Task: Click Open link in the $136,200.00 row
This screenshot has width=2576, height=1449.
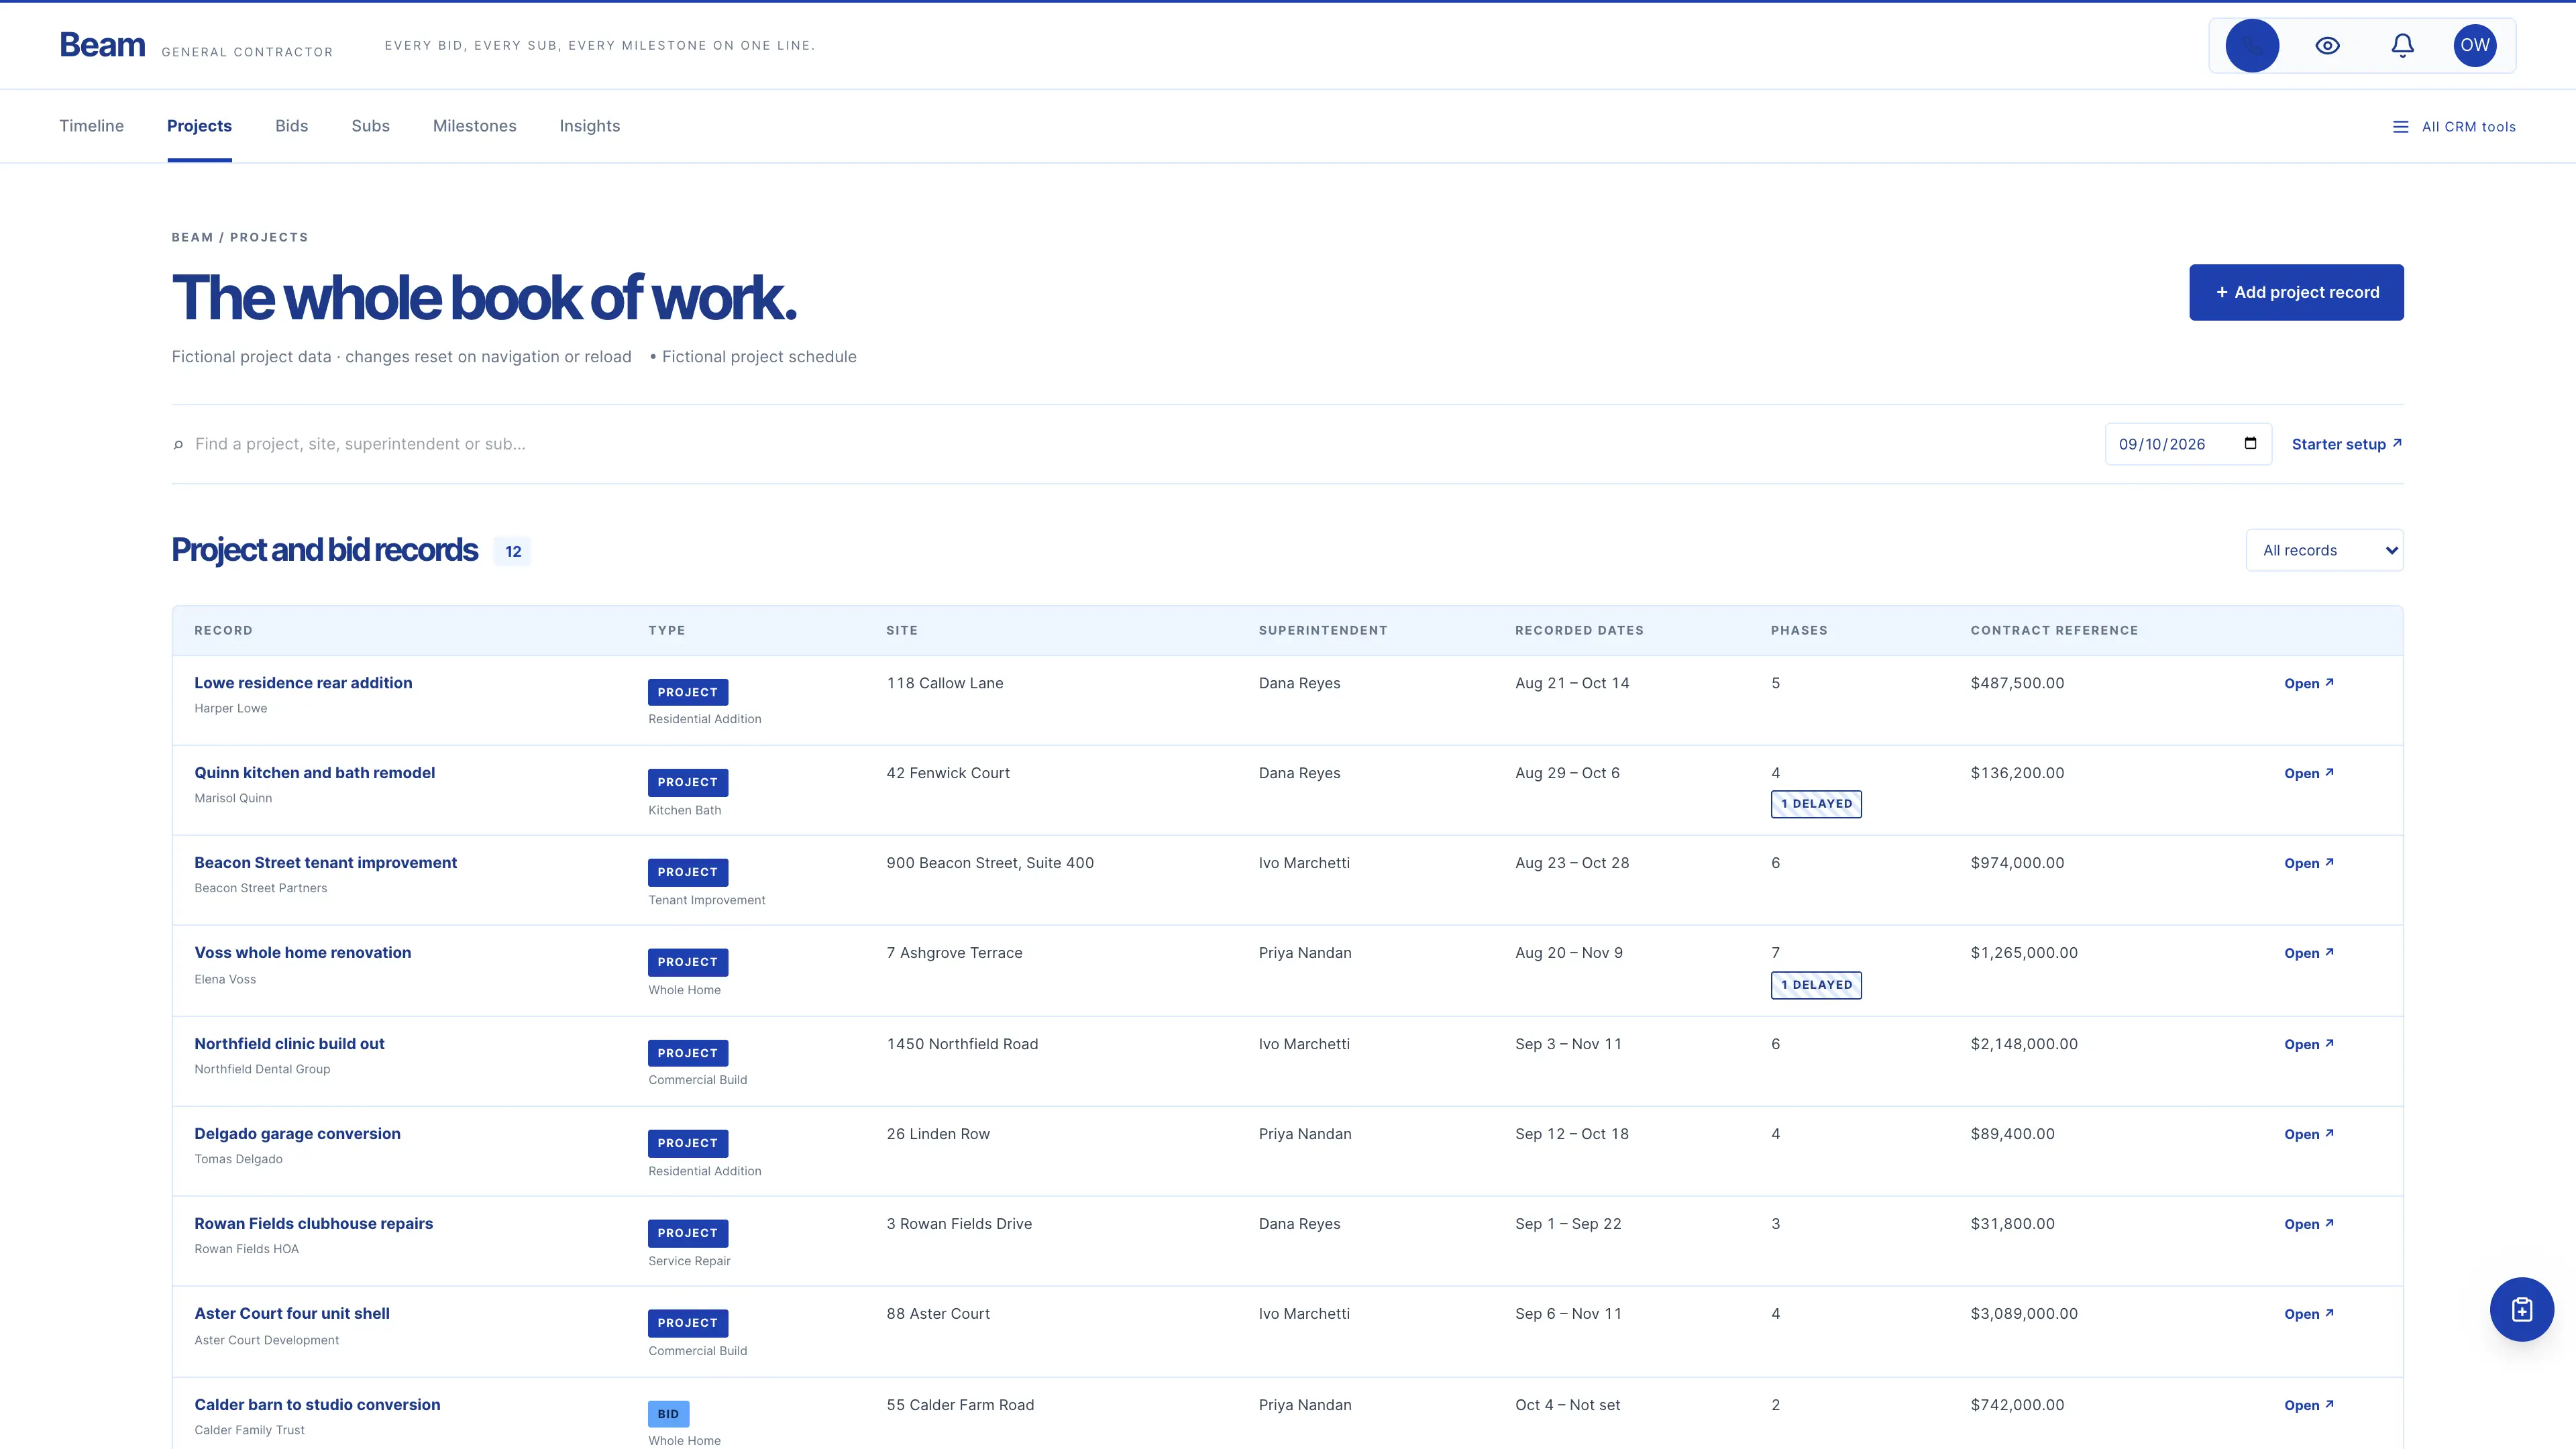Action: [2308, 774]
